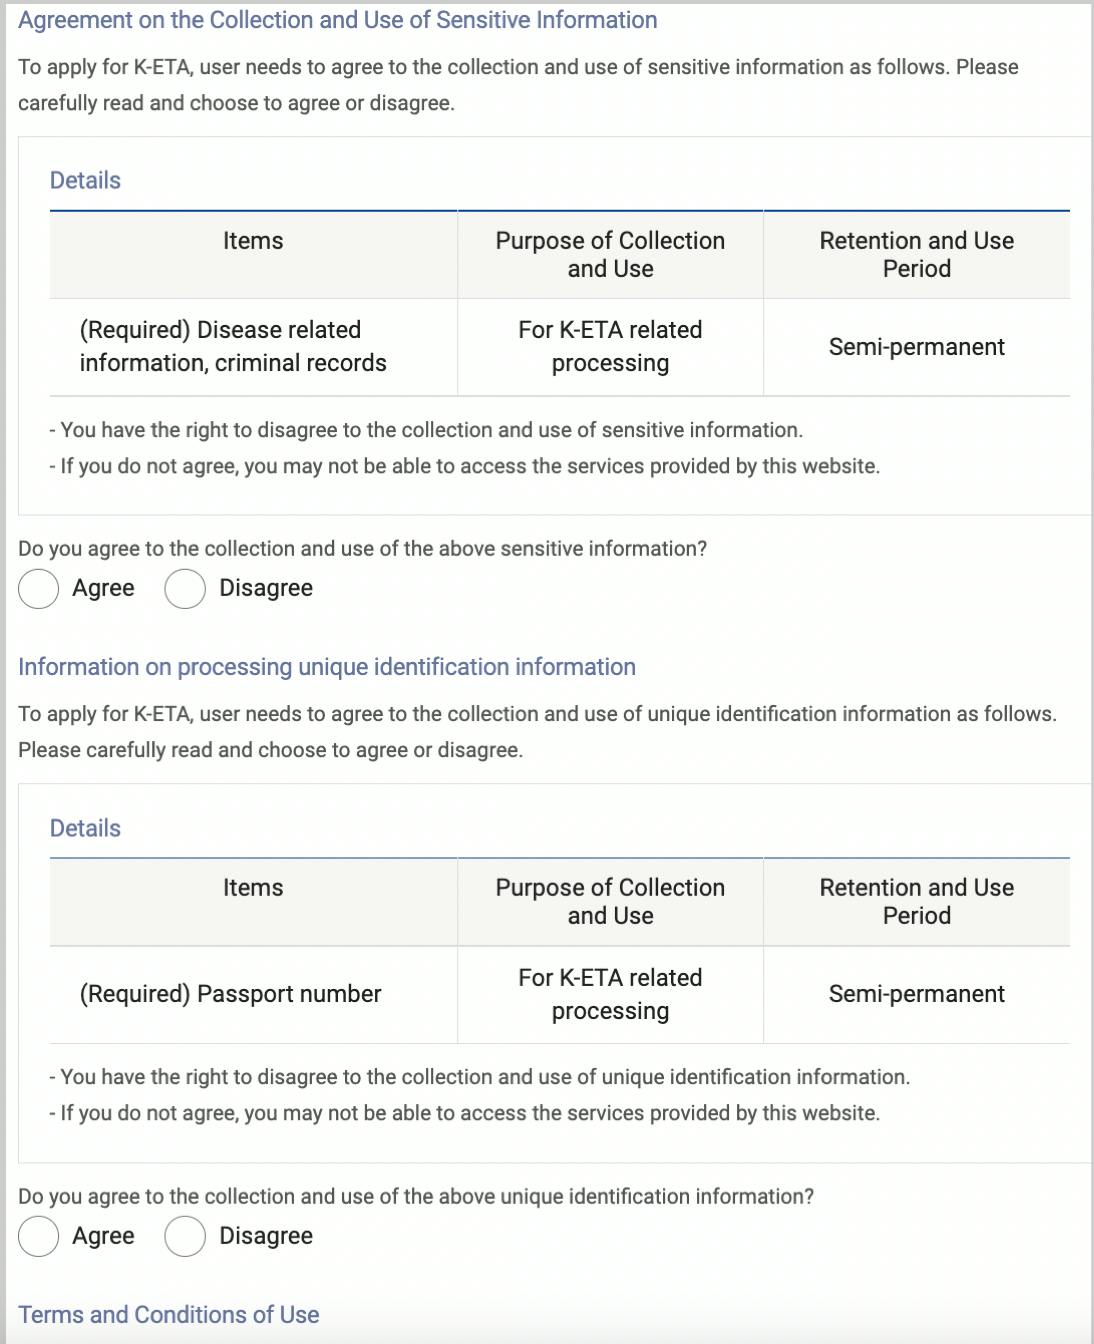Click Purpose of Collection and Use header in first table
Viewport: 1094px width, 1344px height.
[x=610, y=255]
